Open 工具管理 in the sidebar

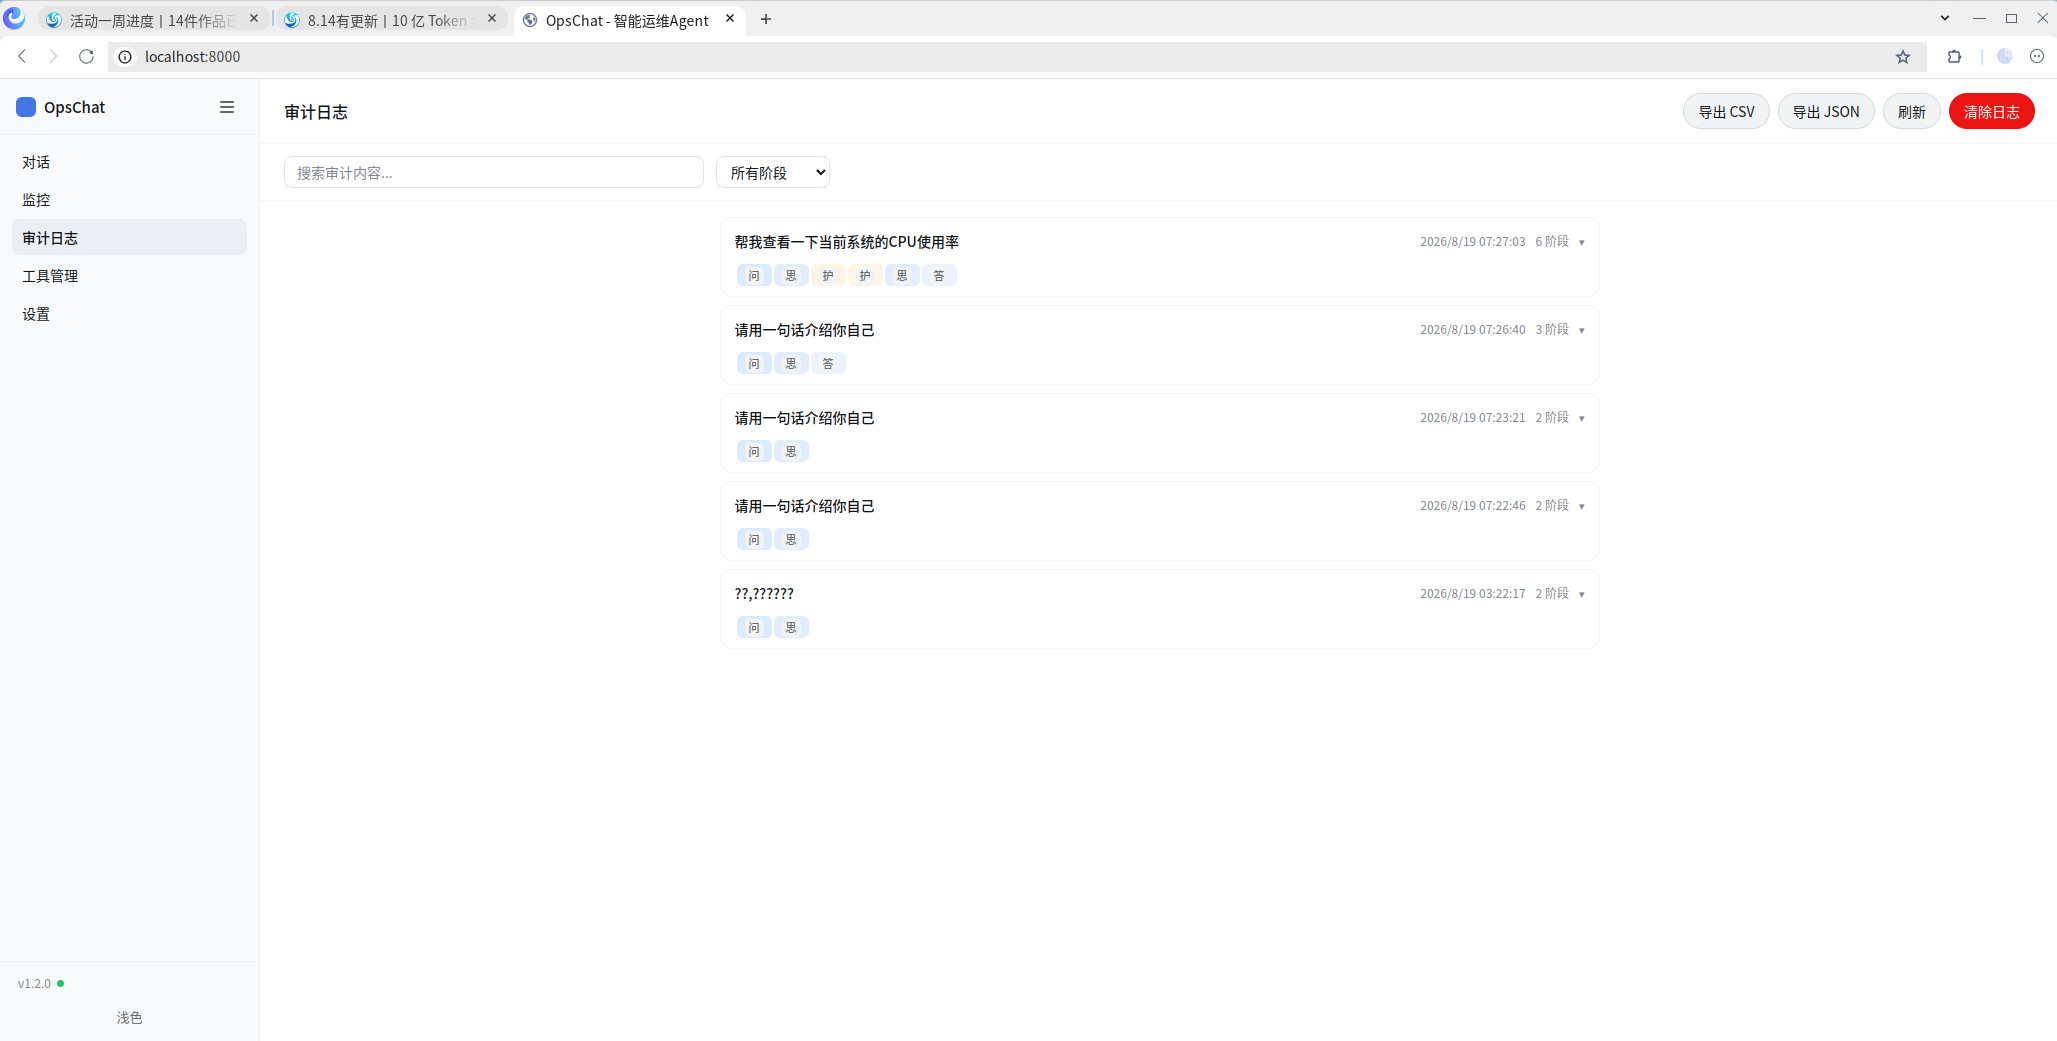point(129,276)
